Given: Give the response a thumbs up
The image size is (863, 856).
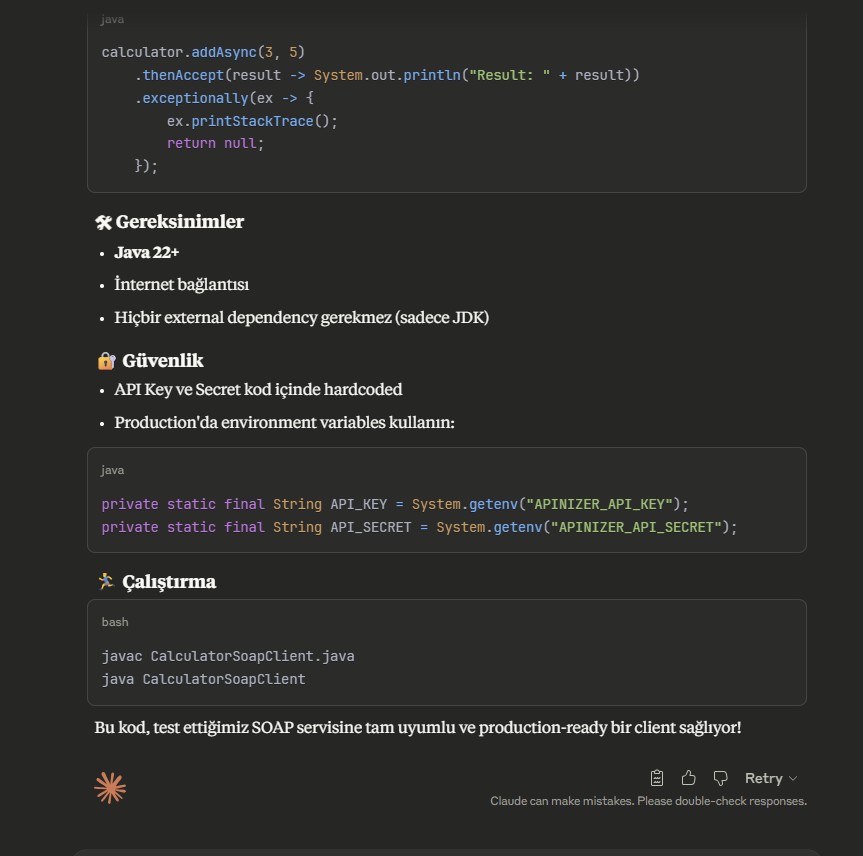Looking at the screenshot, I should pyautogui.click(x=688, y=778).
